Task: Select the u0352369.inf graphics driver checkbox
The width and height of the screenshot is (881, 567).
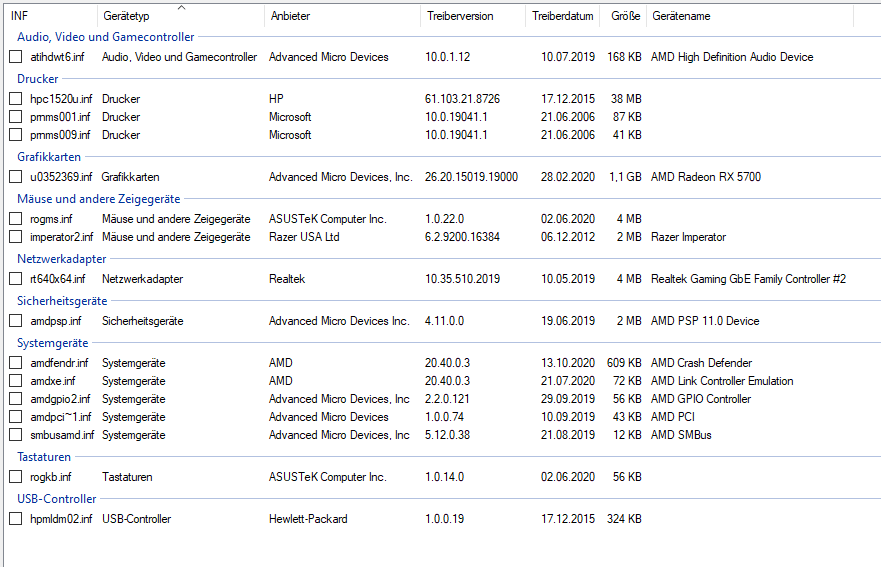Action: pos(16,177)
